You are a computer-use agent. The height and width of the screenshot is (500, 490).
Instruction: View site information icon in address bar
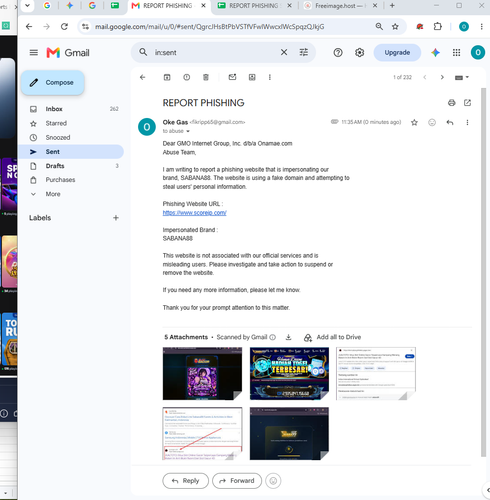[x=86, y=26]
